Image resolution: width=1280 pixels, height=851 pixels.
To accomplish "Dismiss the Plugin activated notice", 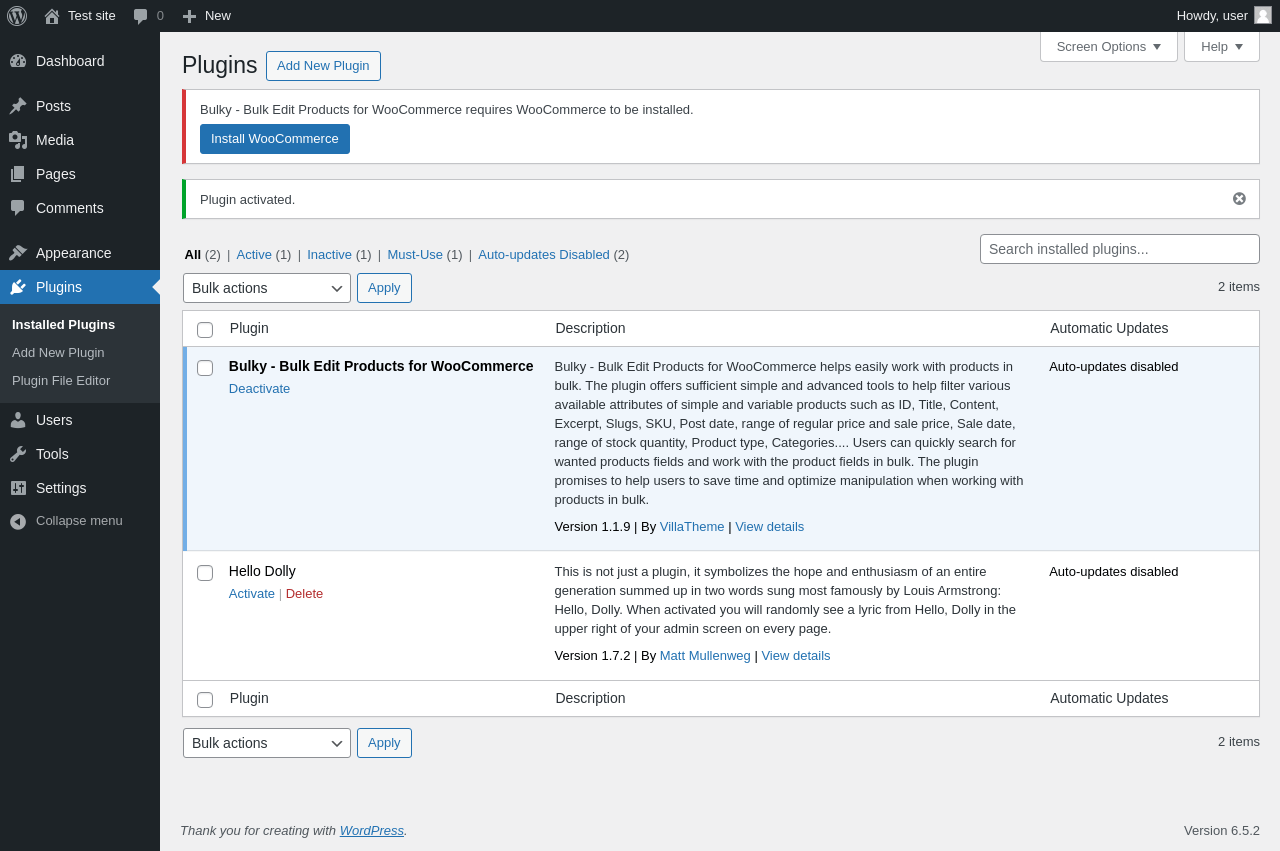I will point(1239,199).
